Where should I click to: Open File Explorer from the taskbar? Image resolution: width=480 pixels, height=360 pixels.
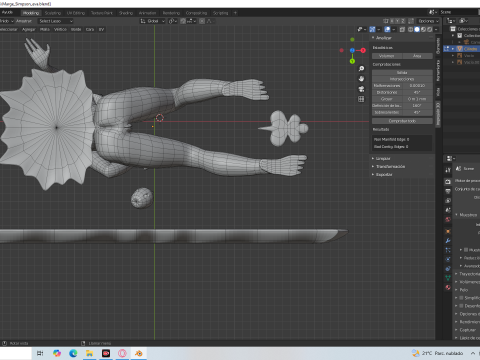coord(89,353)
